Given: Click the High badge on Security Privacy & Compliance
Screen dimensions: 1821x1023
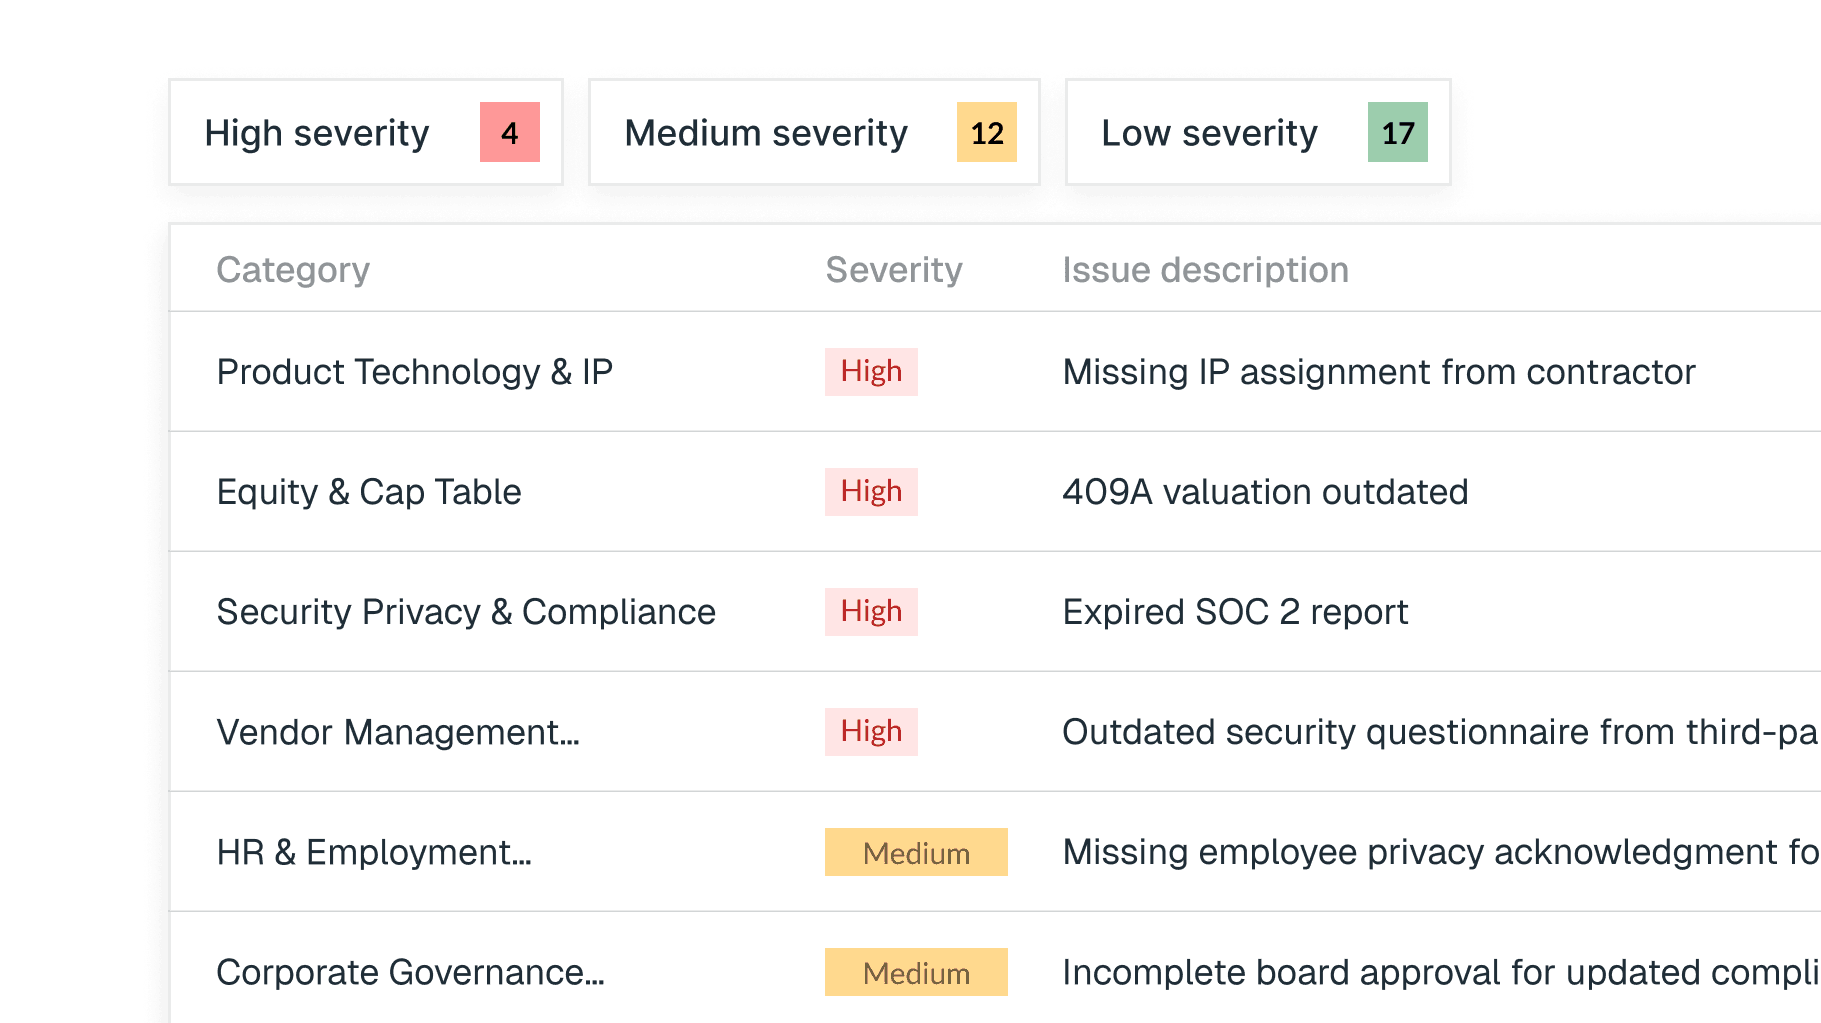Looking at the screenshot, I should (870, 611).
